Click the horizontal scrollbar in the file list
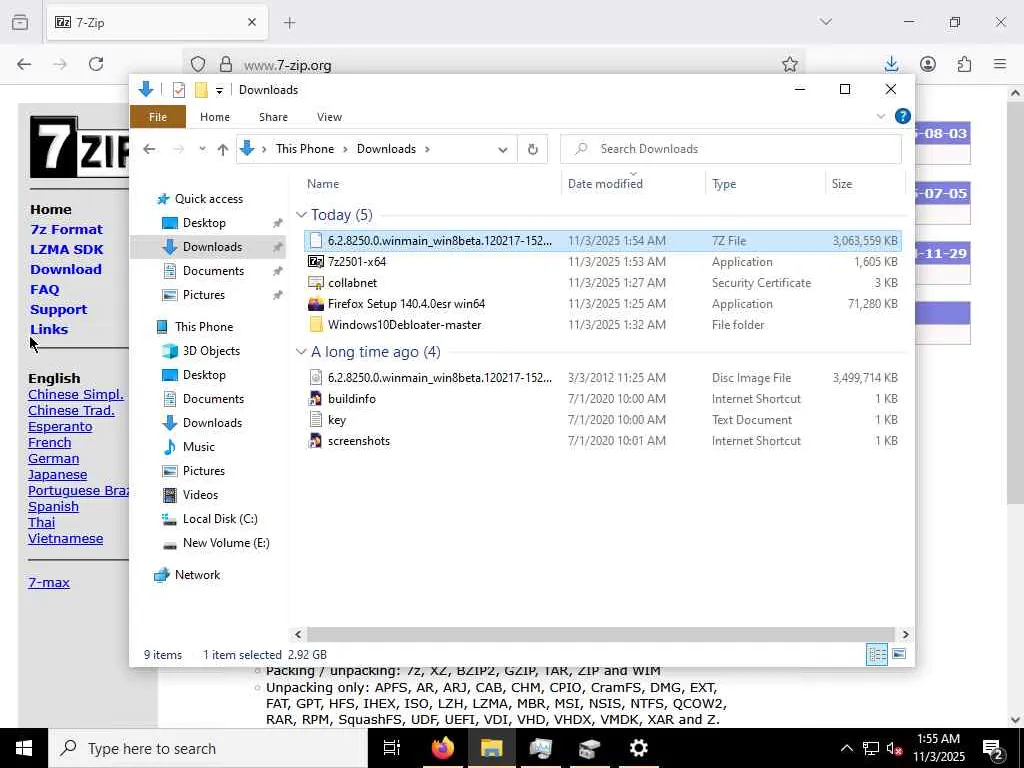1024x768 pixels. tap(600, 634)
